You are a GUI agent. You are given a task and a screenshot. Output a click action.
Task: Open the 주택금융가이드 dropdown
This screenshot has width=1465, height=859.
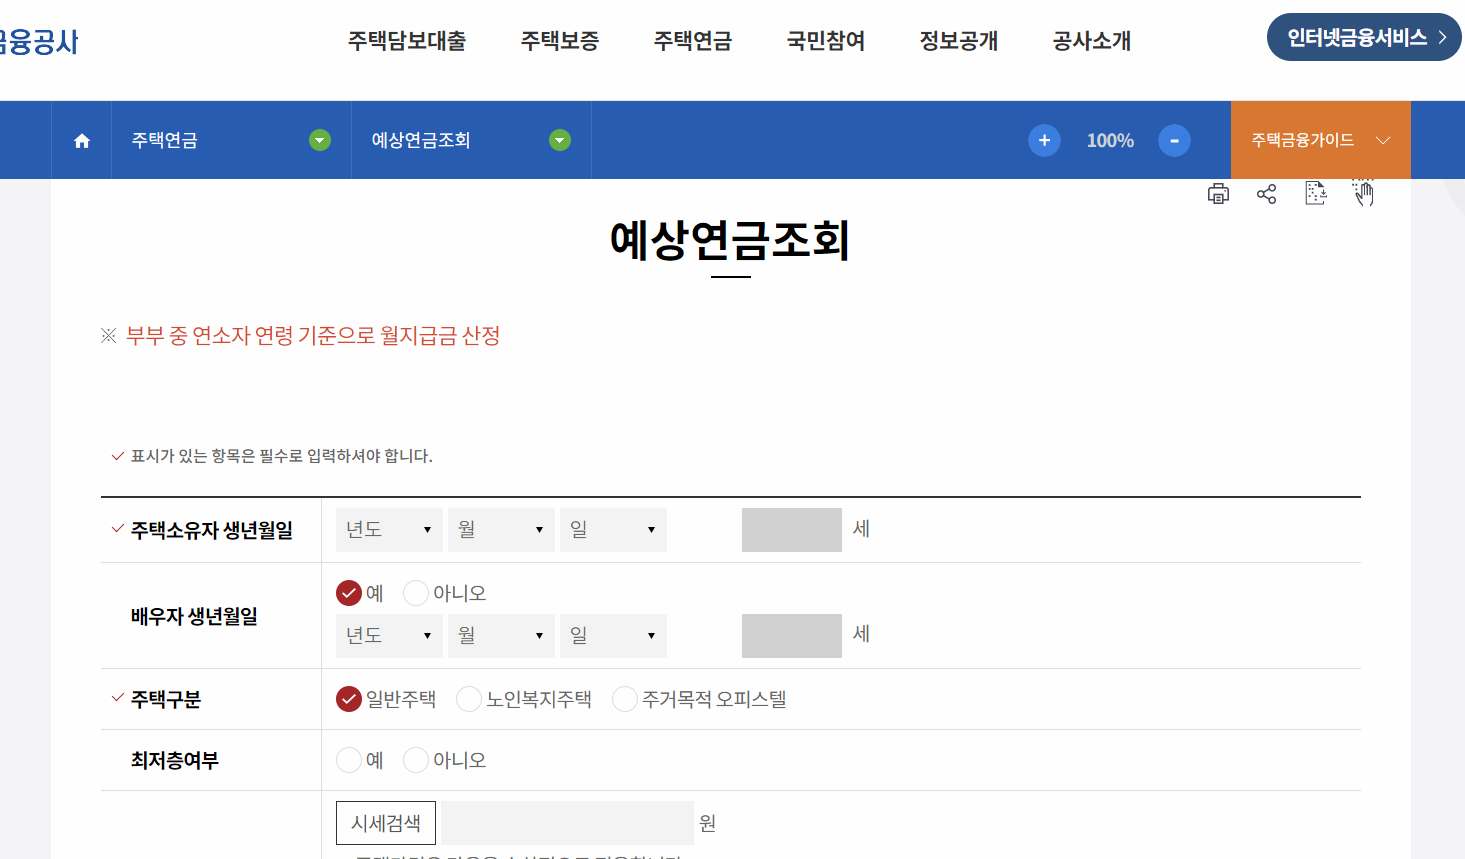tap(1320, 140)
